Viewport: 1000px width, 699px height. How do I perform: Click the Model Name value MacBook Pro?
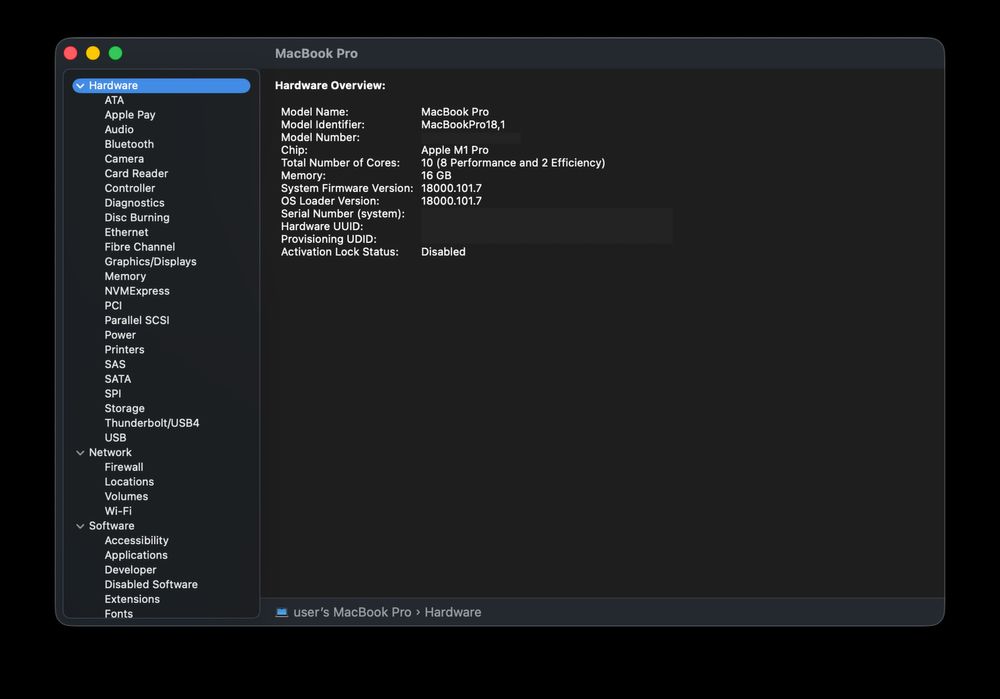coord(455,112)
